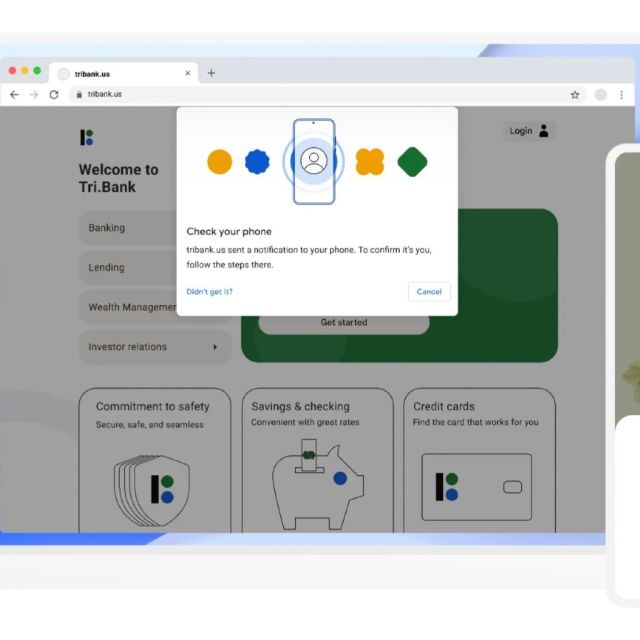Click the Get started button
The height and width of the screenshot is (640, 640).
[x=344, y=323]
